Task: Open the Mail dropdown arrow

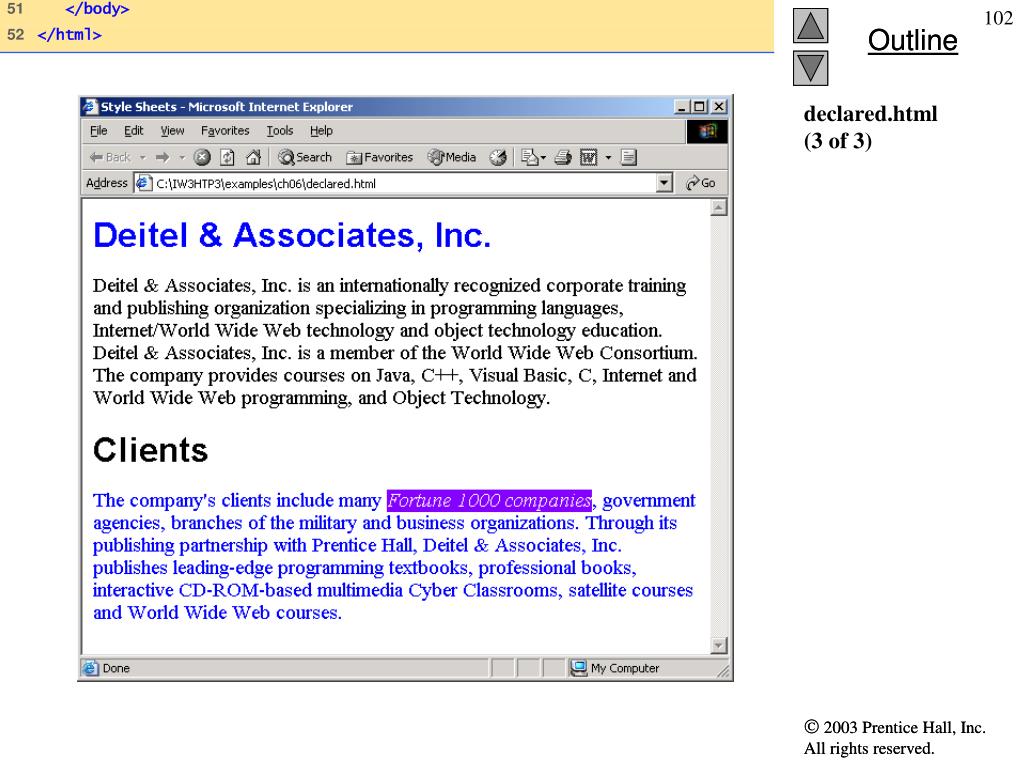Action: (543, 157)
